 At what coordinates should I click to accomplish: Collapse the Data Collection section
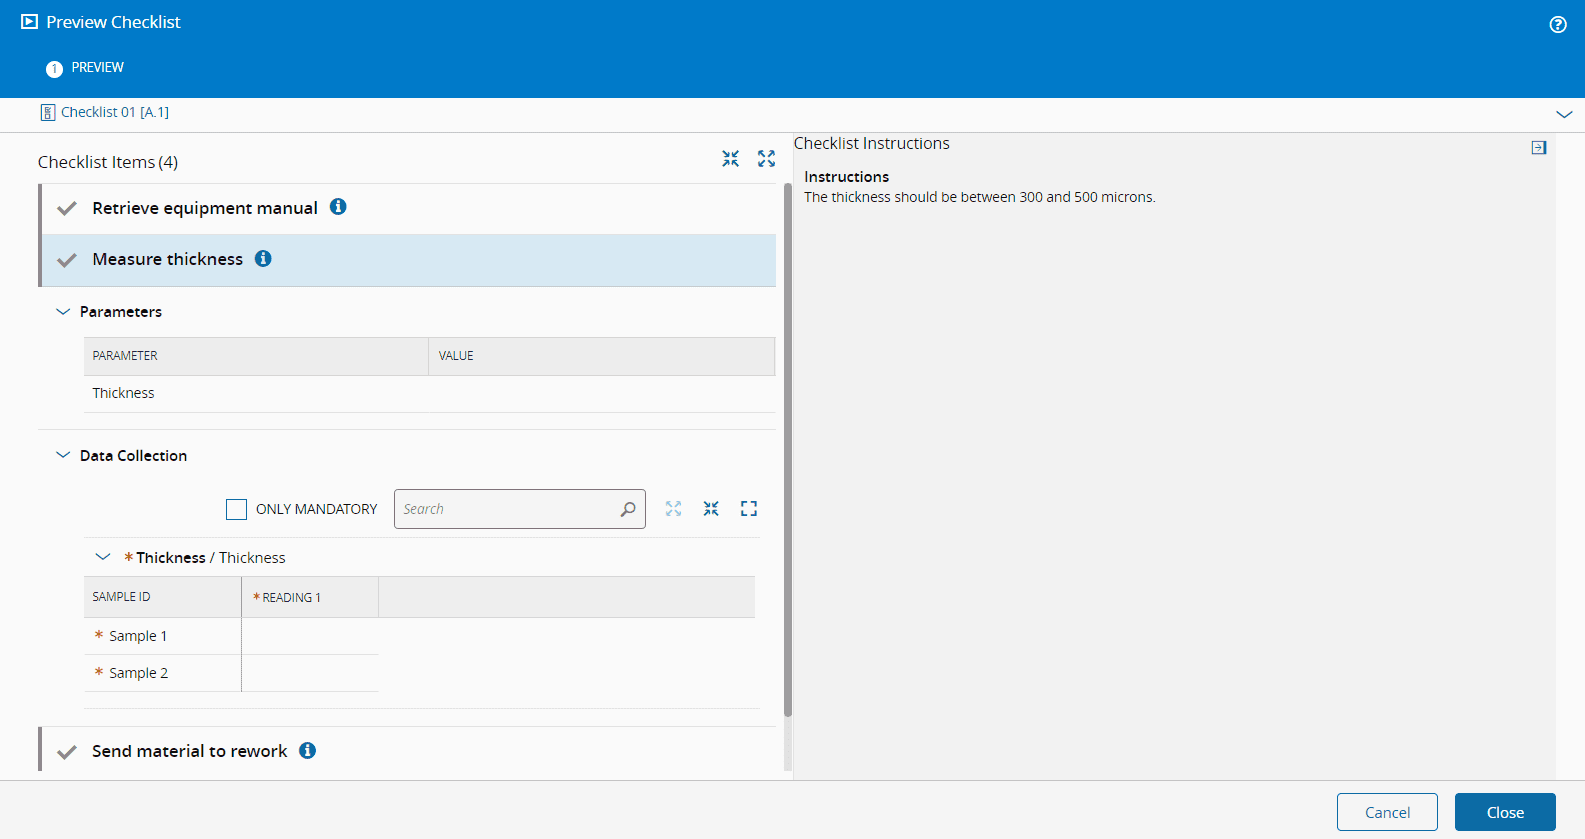(x=63, y=455)
